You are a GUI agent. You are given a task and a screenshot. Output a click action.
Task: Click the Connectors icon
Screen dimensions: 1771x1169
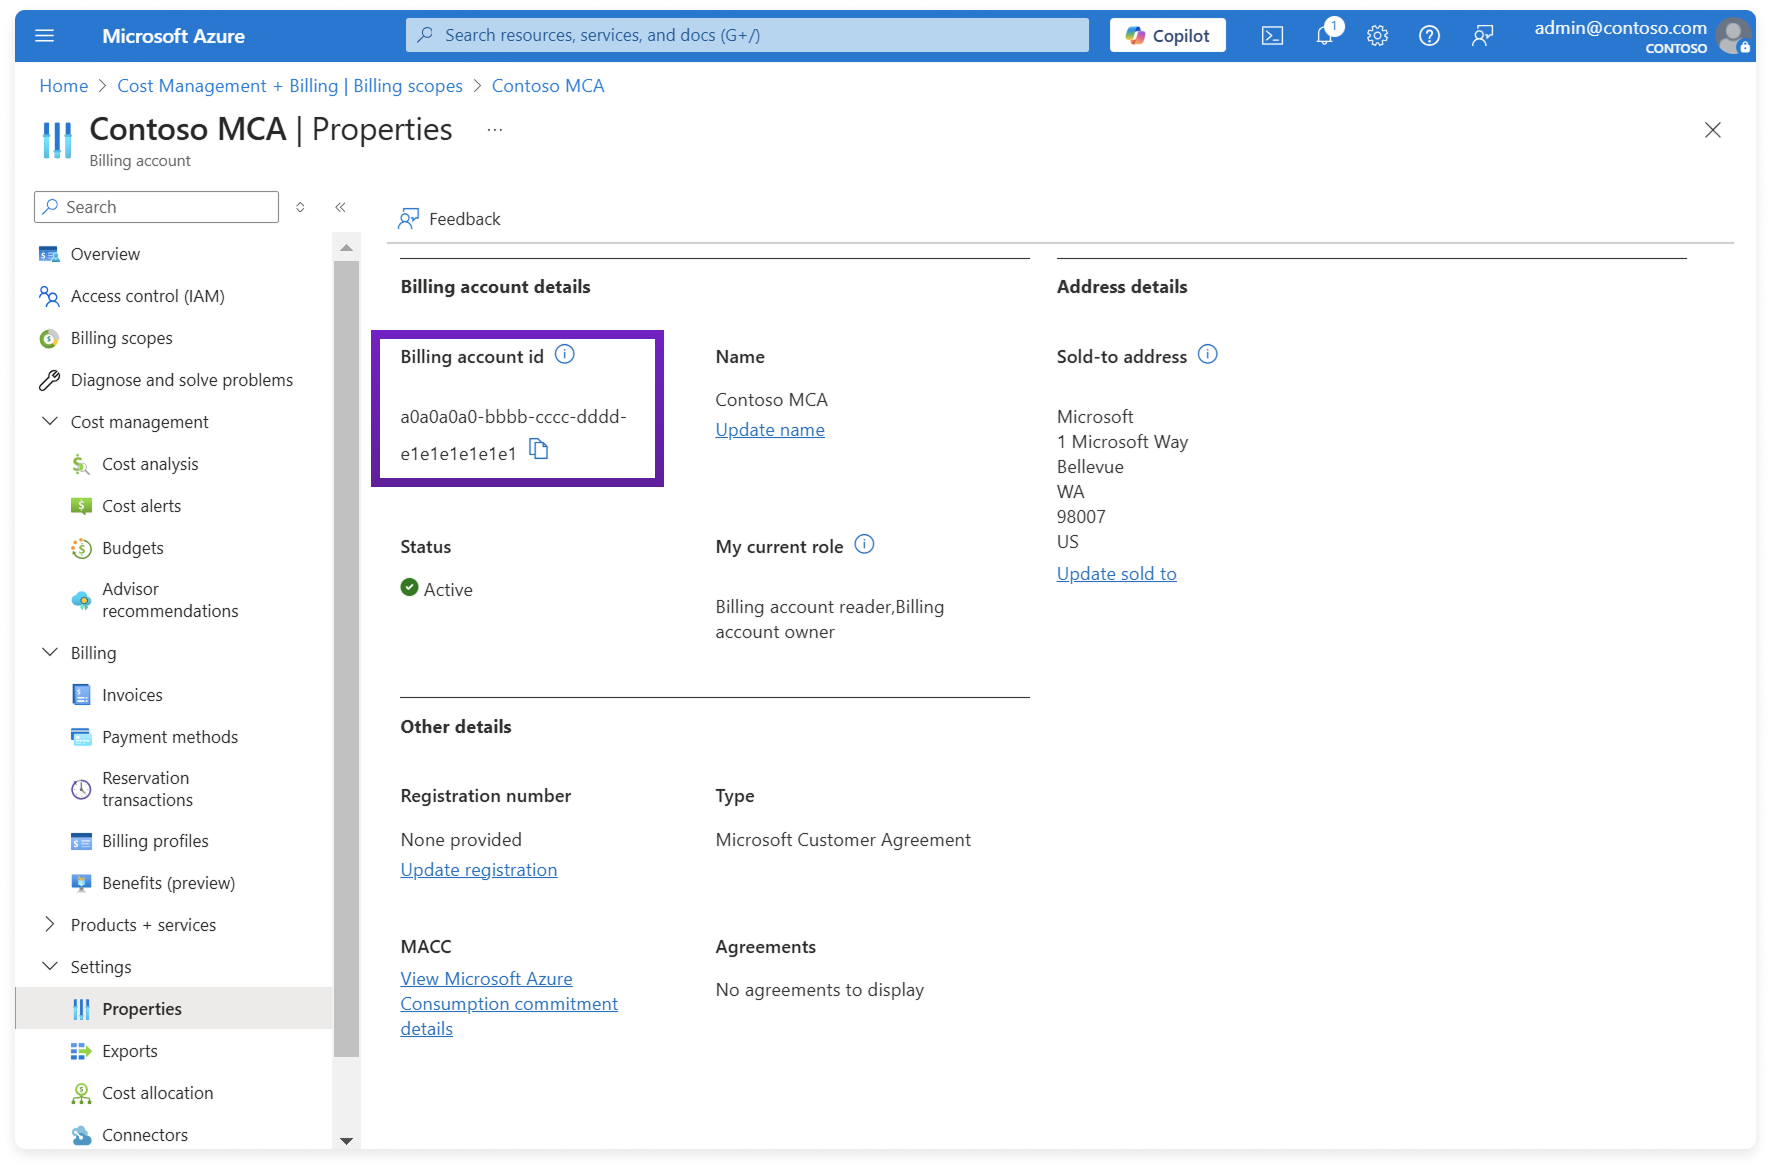click(x=81, y=1135)
